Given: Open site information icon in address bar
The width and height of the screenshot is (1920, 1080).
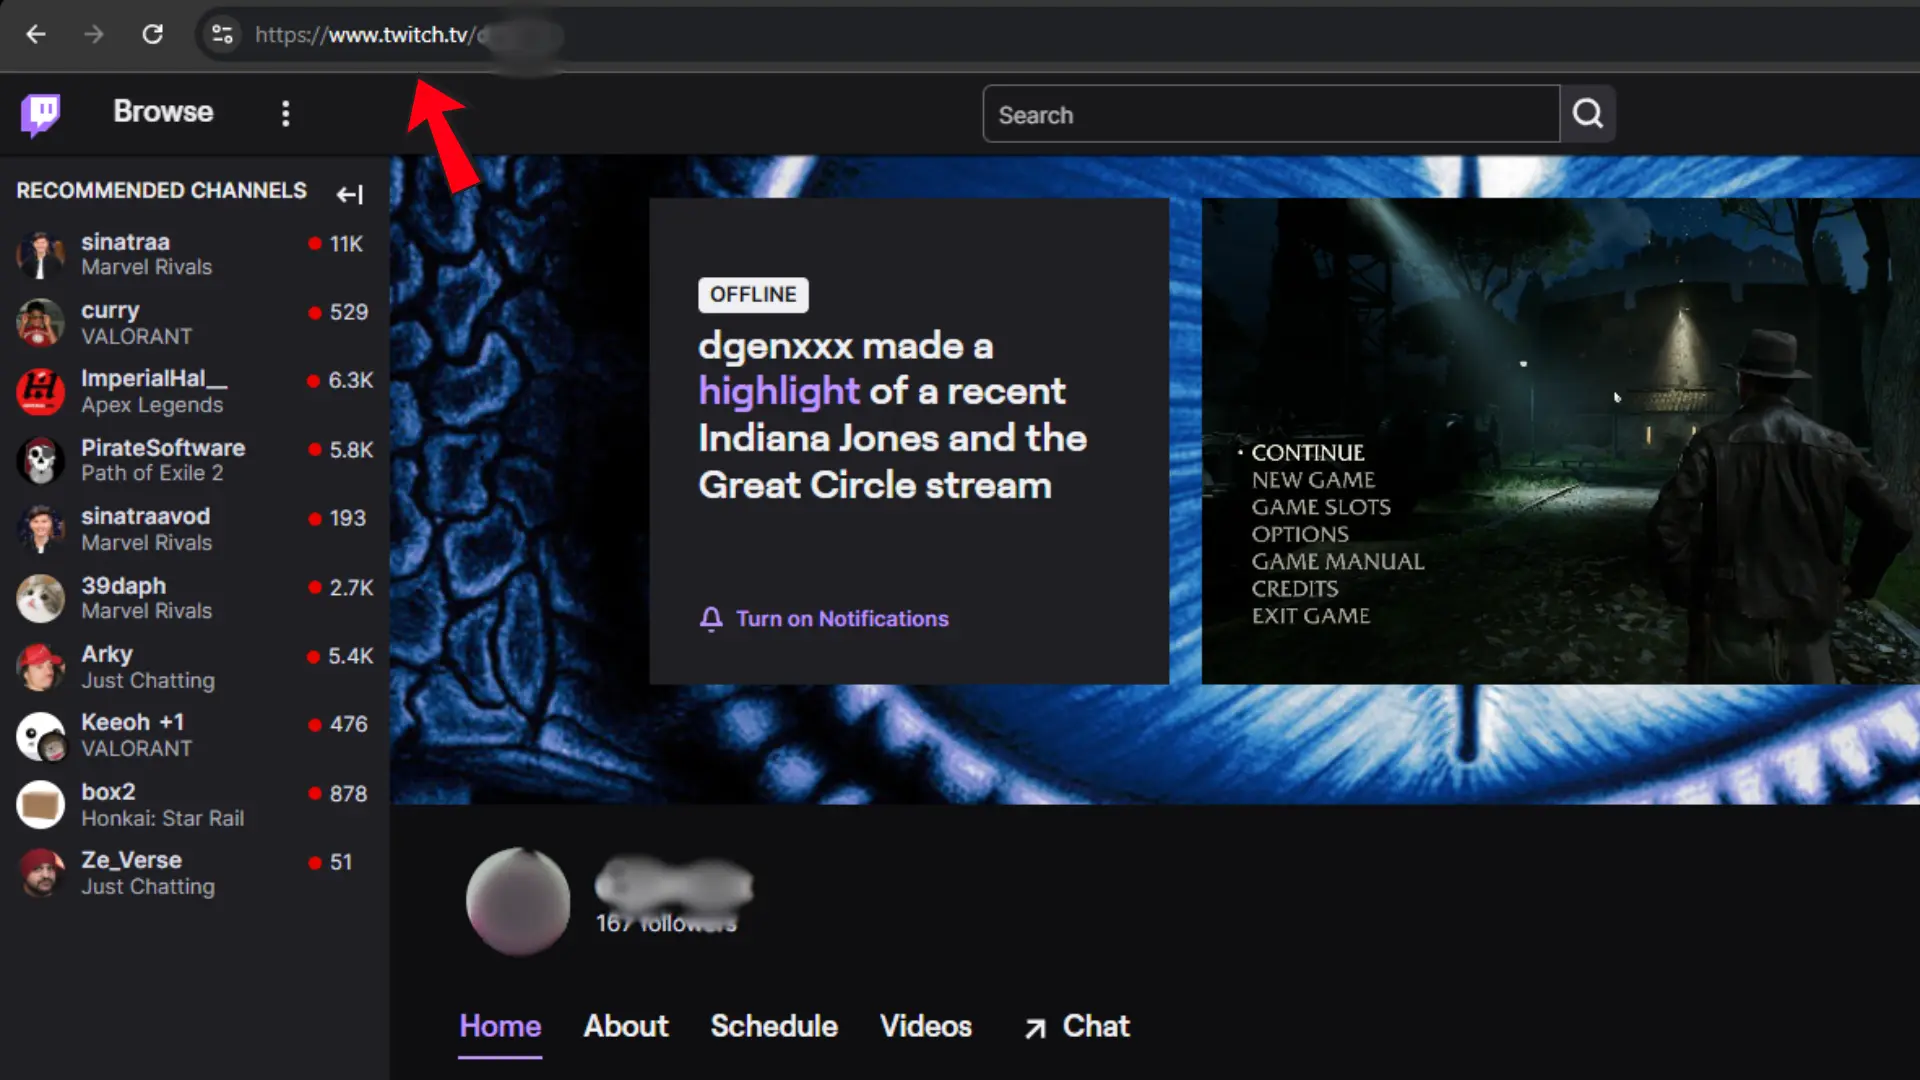Looking at the screenshot, I should click(x=222, y=34).
